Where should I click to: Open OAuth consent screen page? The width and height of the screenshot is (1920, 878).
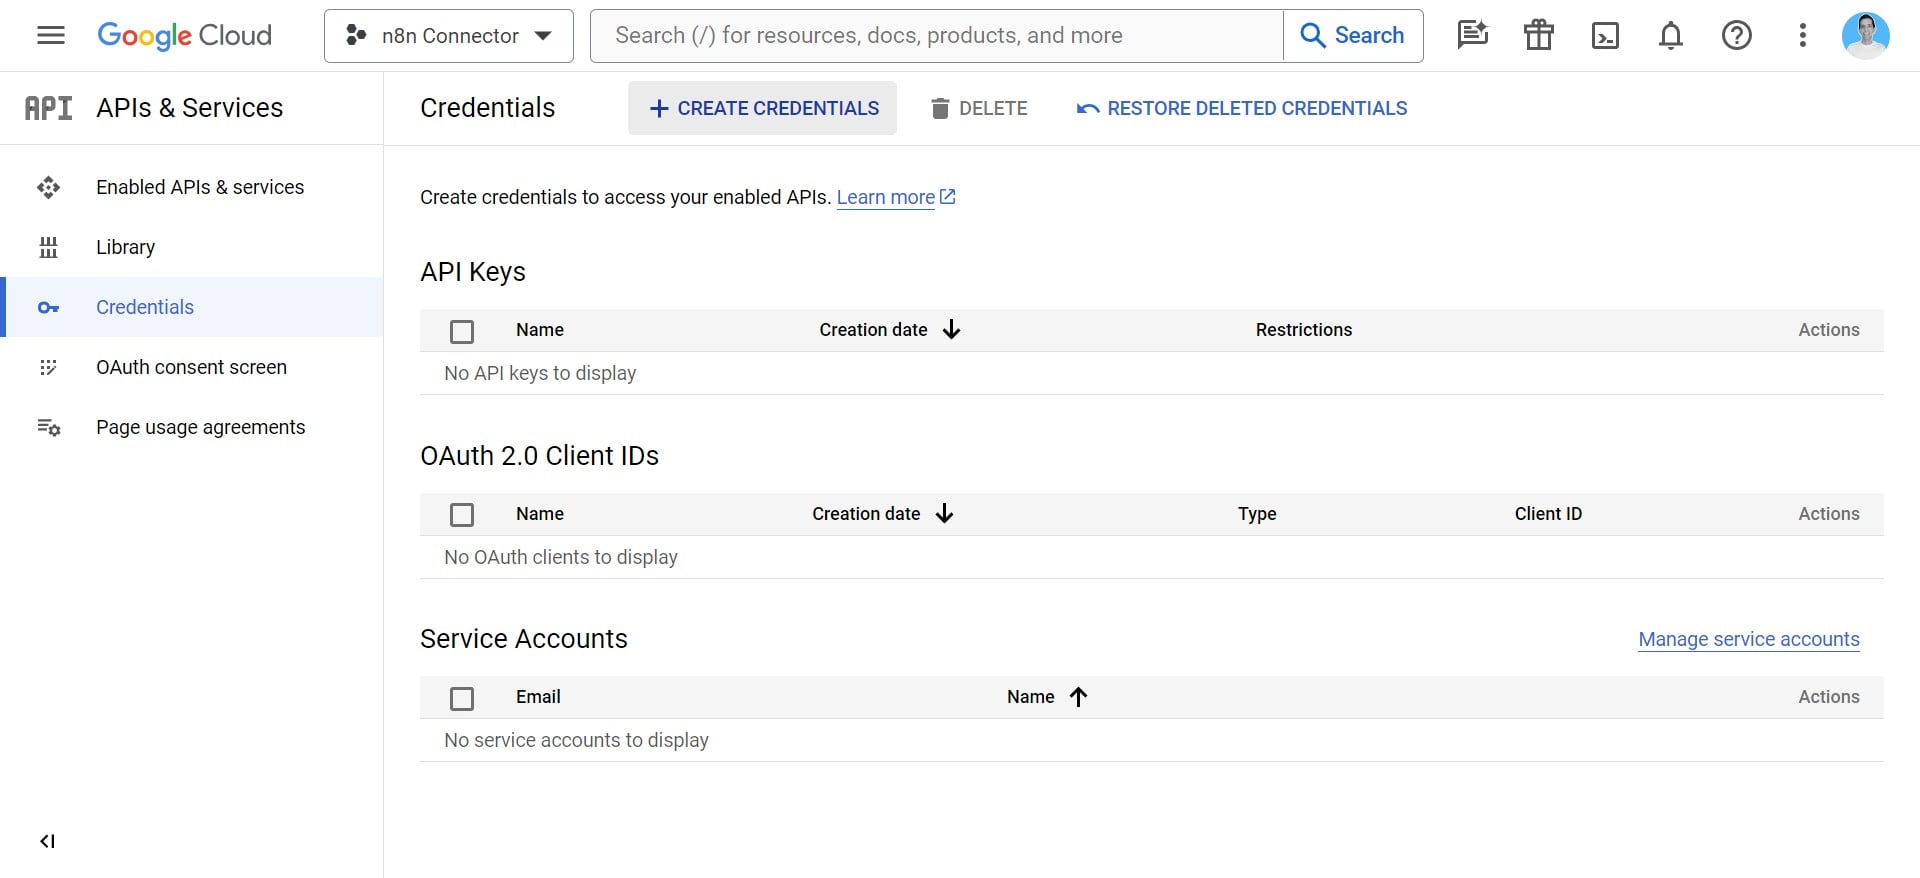click(x=192, y=367)
